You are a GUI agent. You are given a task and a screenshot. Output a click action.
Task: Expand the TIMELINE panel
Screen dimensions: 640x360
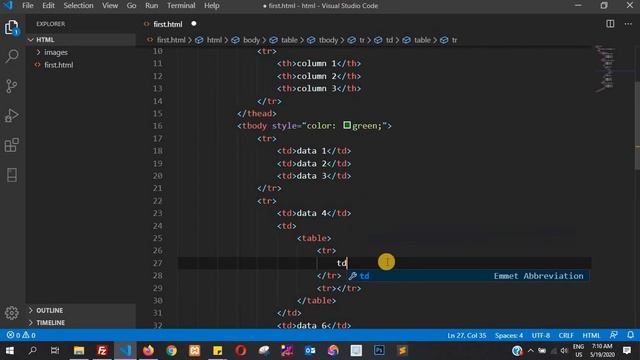[x=81, y=322]
